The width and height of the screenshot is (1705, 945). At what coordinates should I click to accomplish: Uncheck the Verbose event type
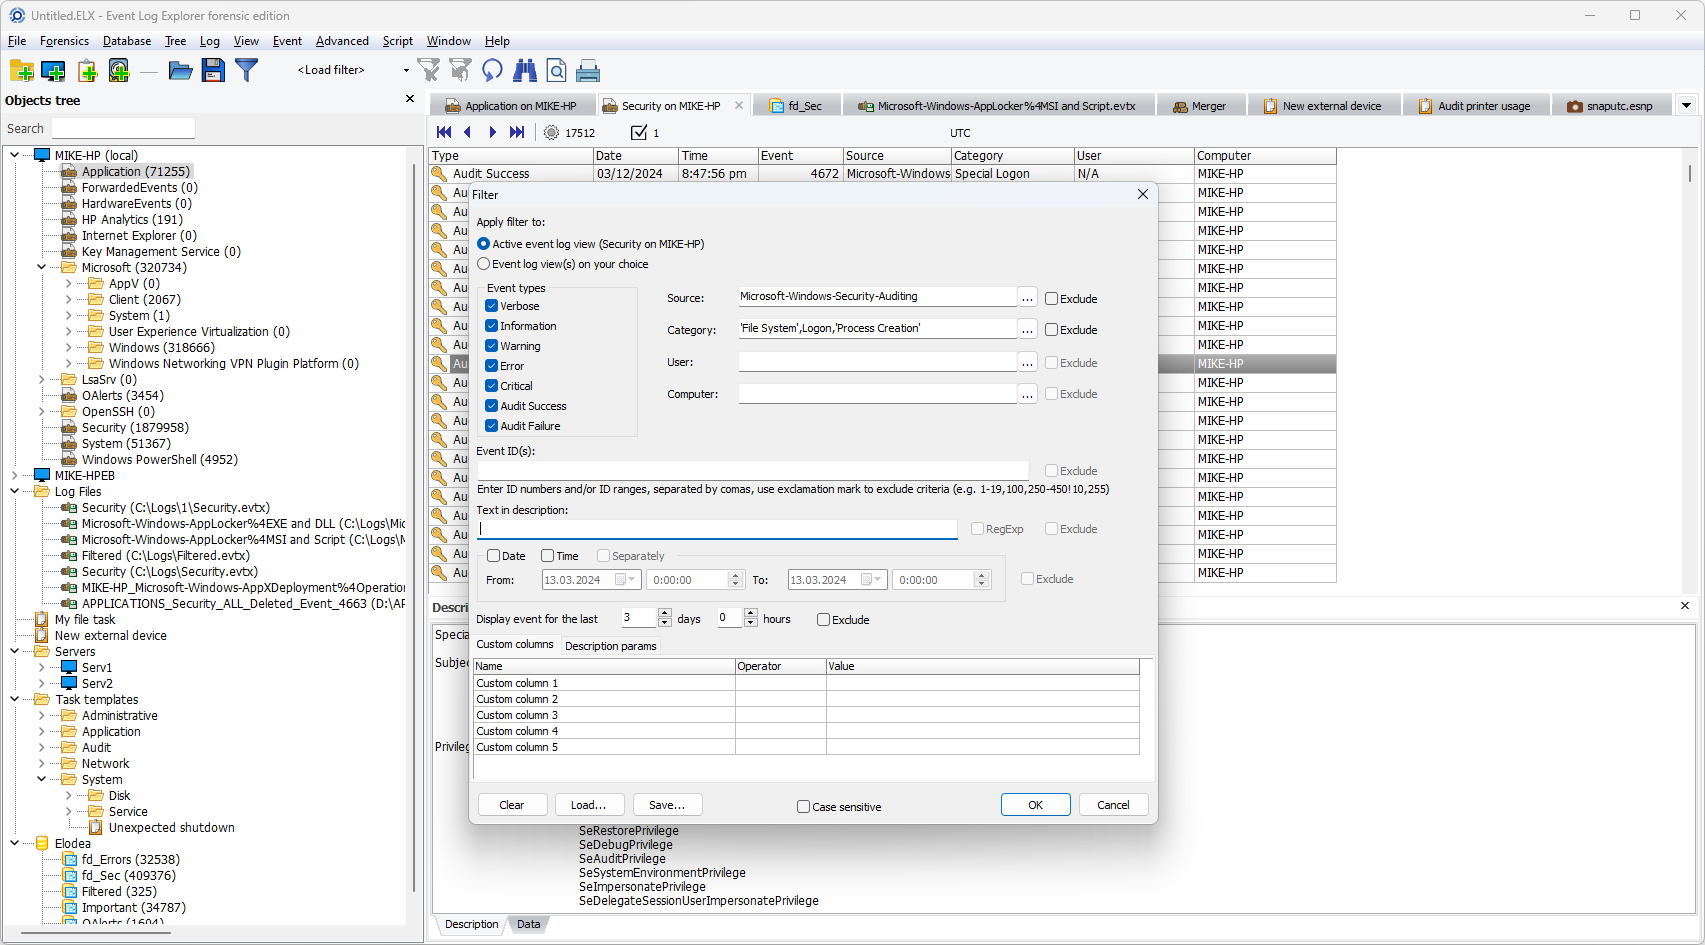492,306
